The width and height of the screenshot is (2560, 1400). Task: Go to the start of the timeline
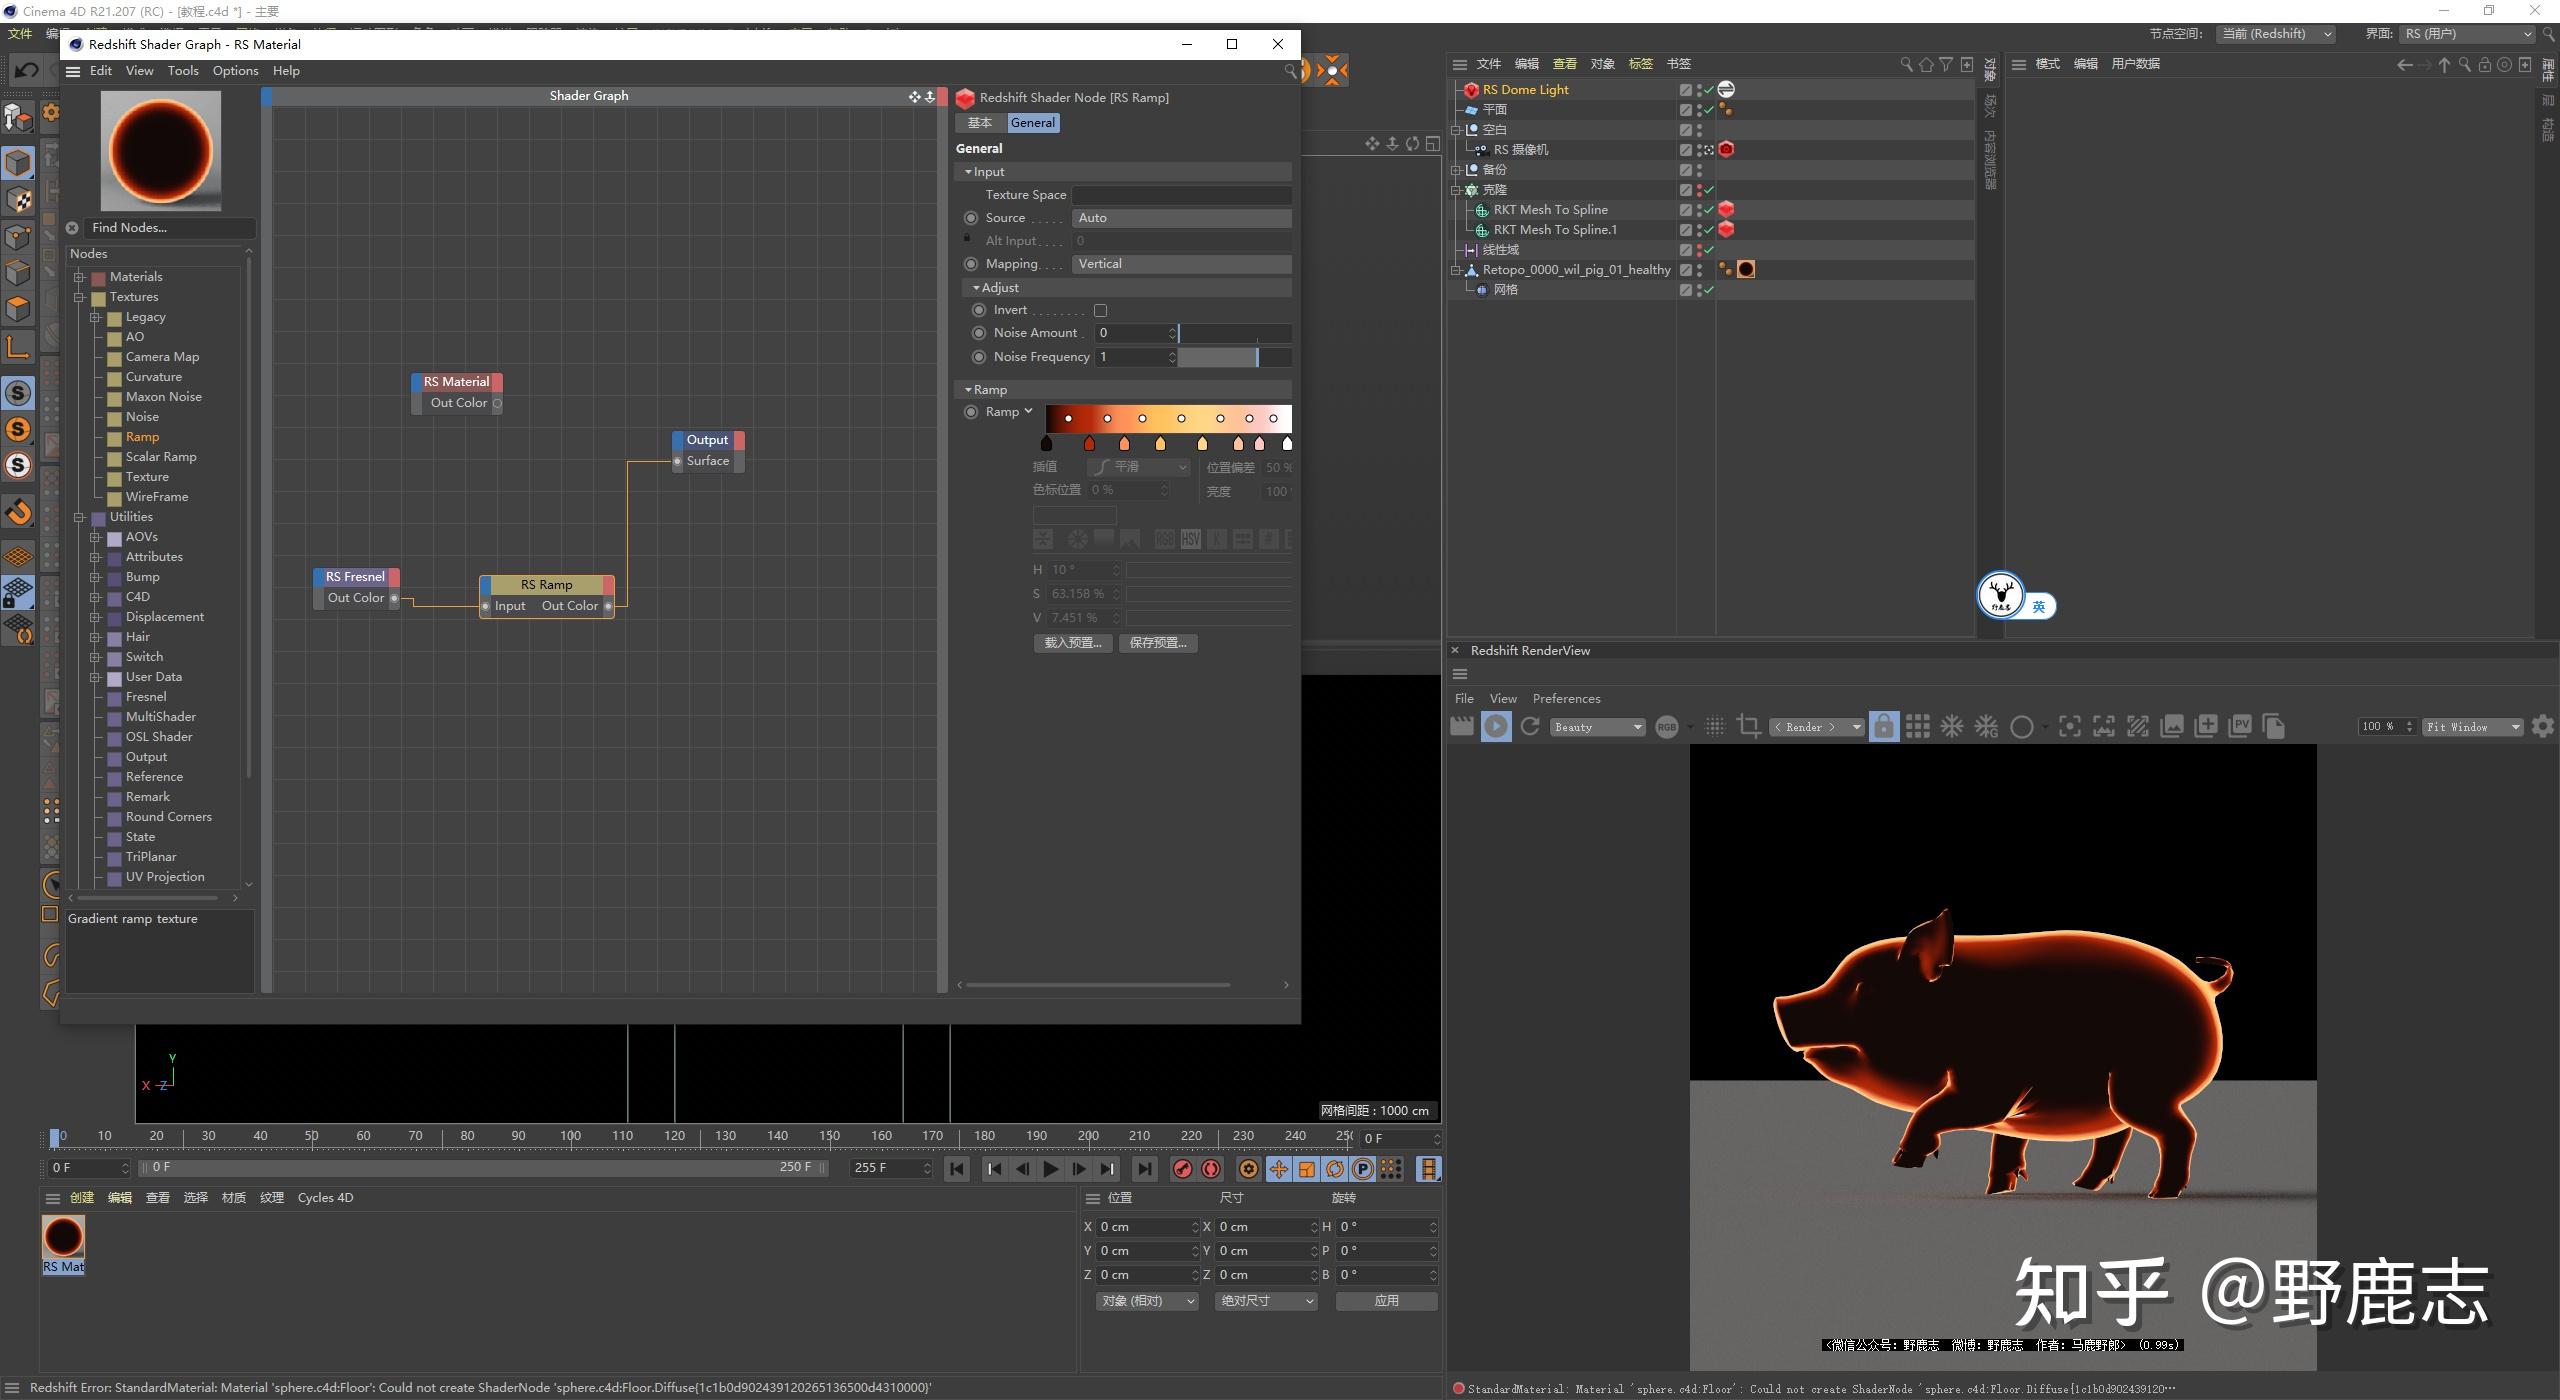click(x=957, y=1169)
